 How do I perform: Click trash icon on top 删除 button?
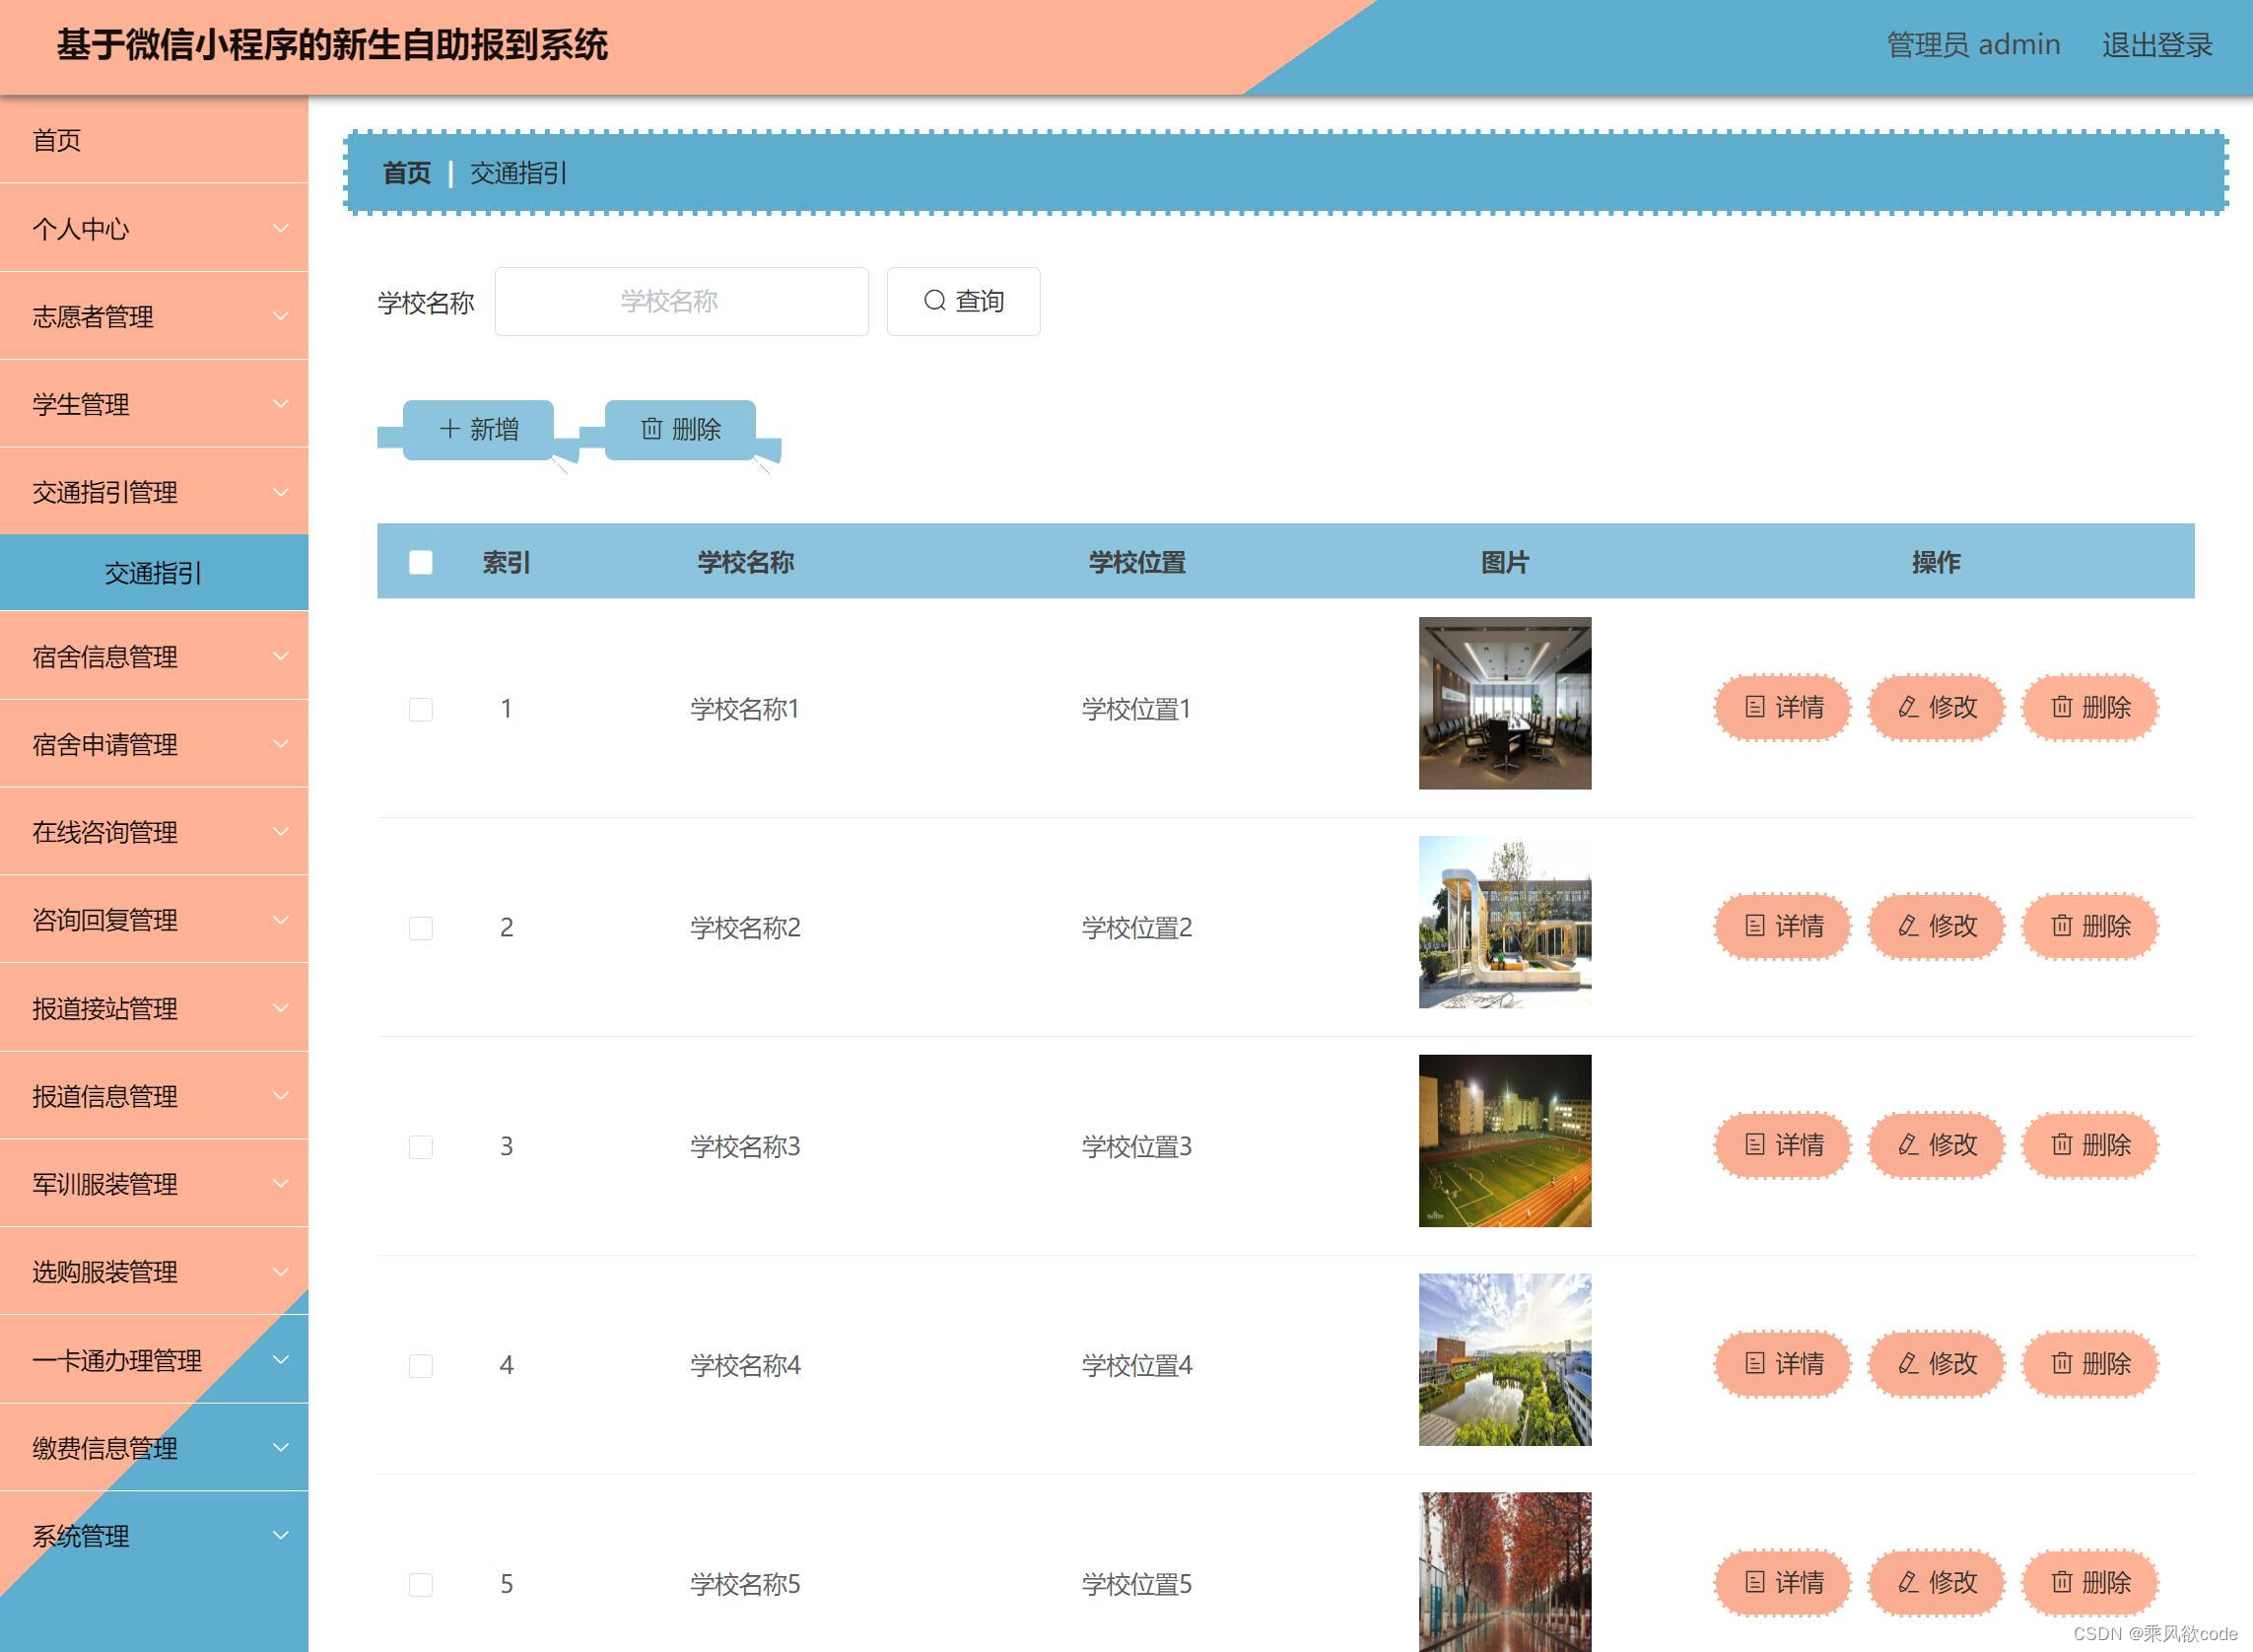pos(651,429)
